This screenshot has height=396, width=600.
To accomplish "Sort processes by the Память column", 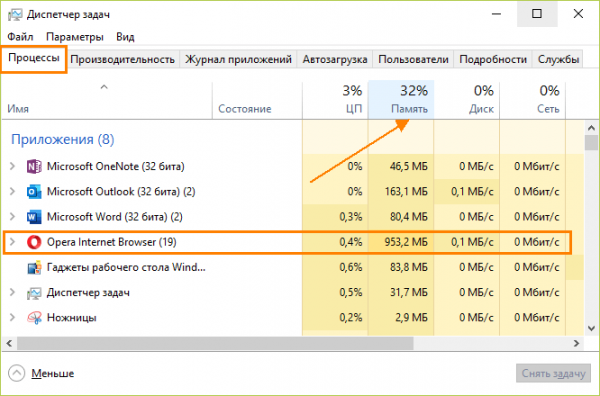I will 401,99.
